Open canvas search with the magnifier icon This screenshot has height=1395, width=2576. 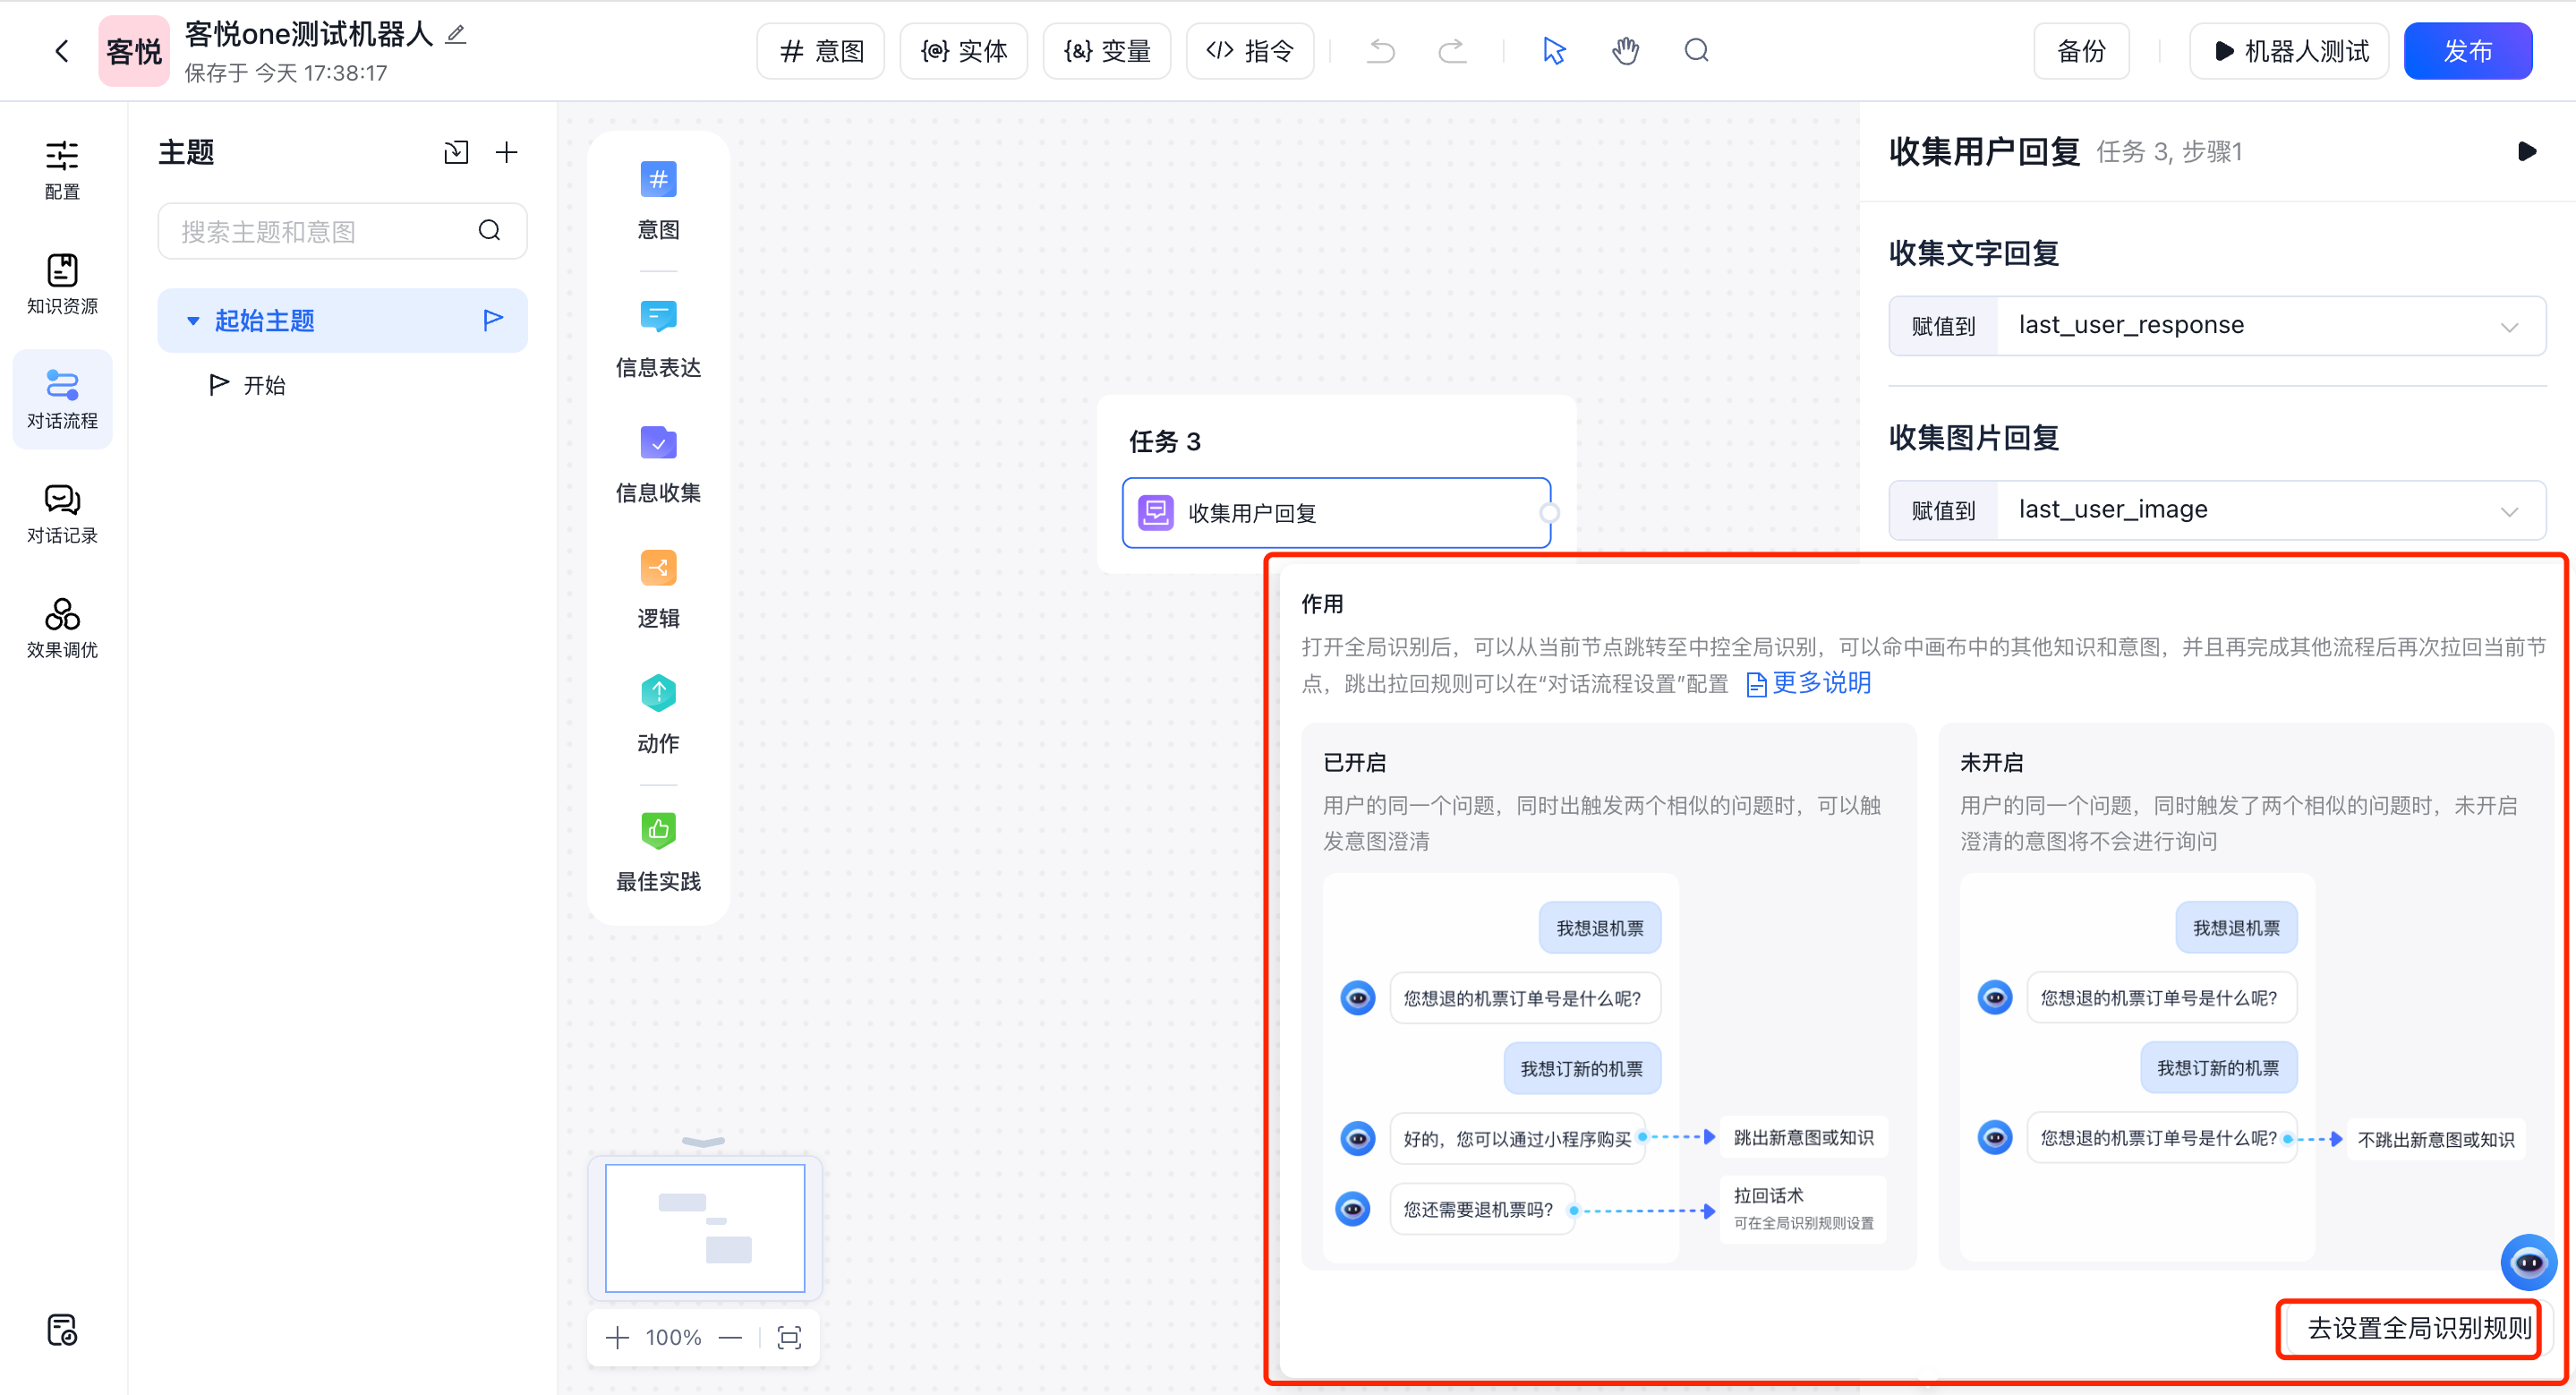pyautogui.click(x=1696, y=50)
